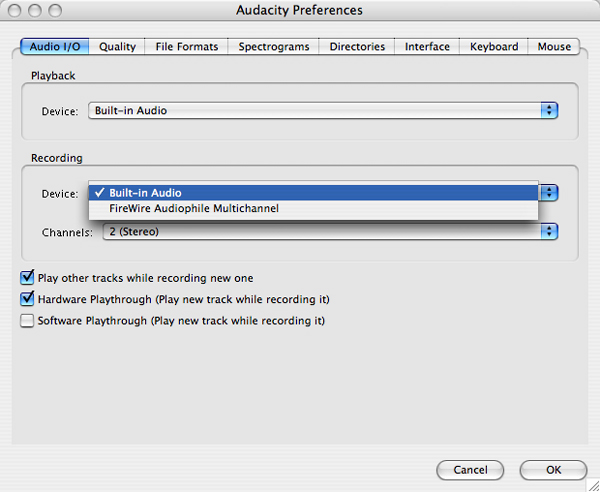Zoom the Audacity Preferences window

tap(55, 11)
